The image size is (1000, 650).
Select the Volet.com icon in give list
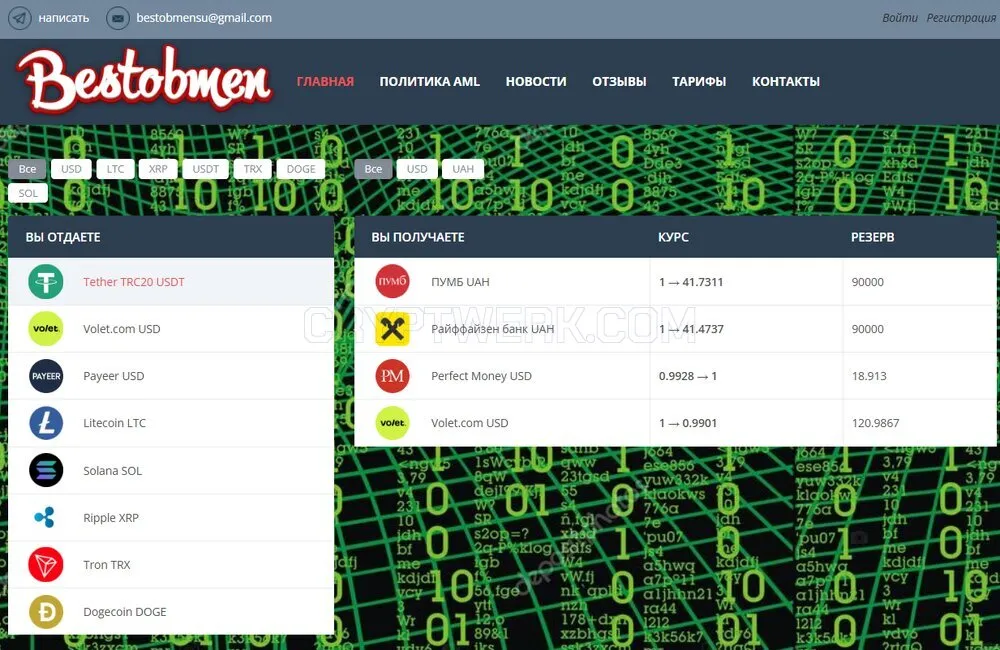click(46, 329)
